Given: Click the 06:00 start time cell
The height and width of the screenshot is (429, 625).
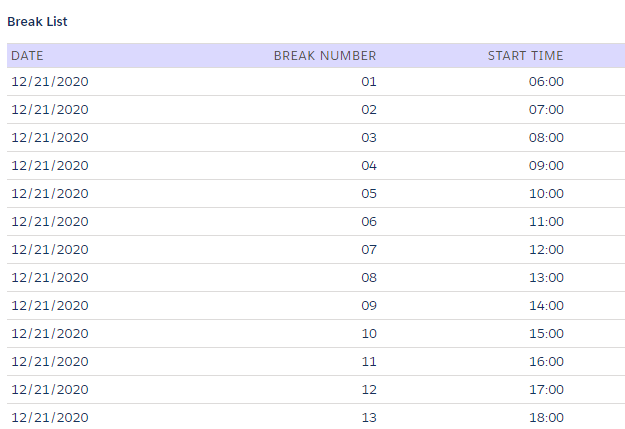Looking at the screenshot, I should click(x=546, y=82).
